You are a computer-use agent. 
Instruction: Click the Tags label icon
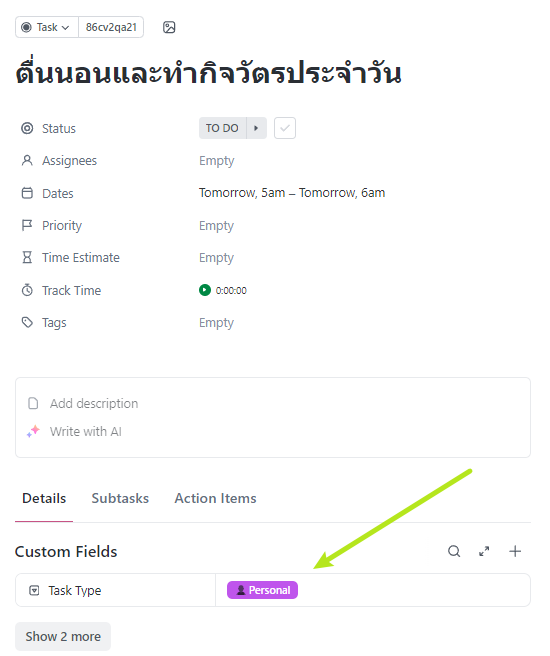coord(27,322)
